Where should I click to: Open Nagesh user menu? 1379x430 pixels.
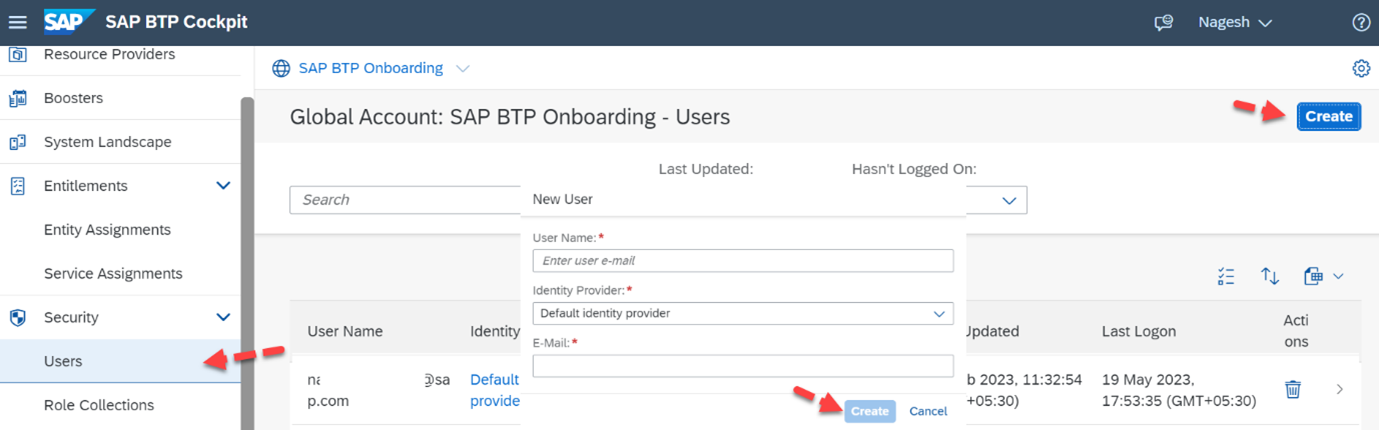(1235, 22)
